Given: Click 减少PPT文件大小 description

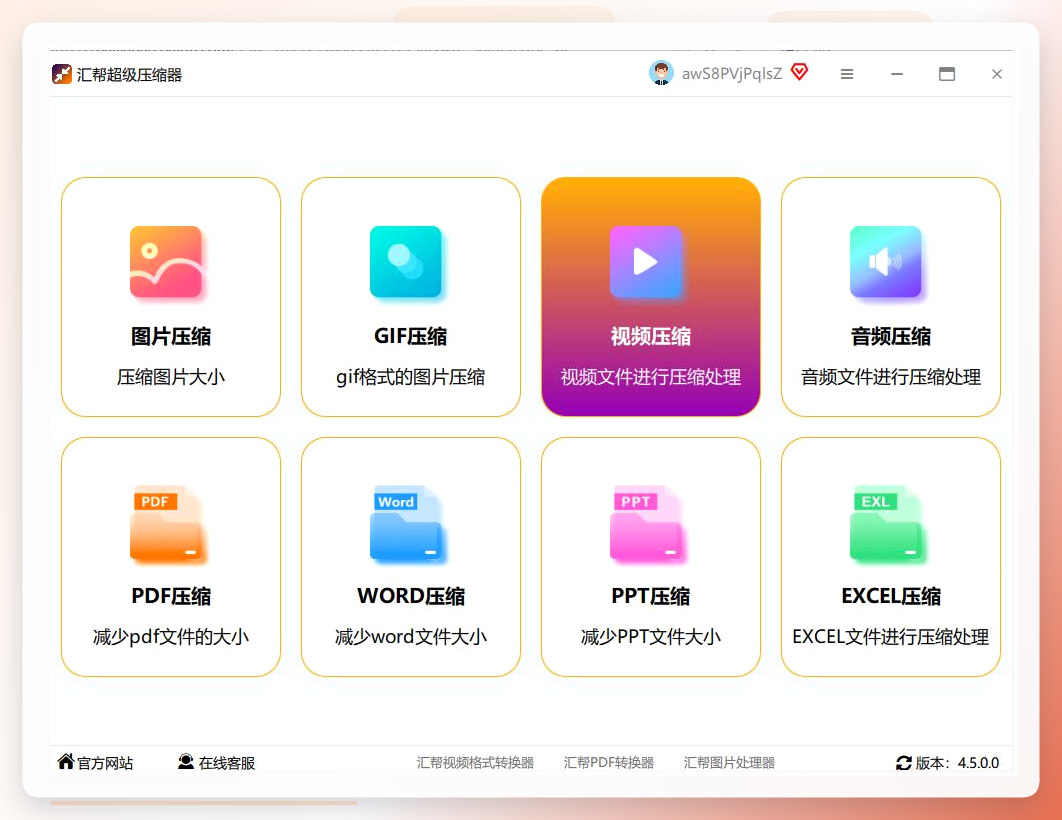Looking at the screenshot, I should [651, 636].
